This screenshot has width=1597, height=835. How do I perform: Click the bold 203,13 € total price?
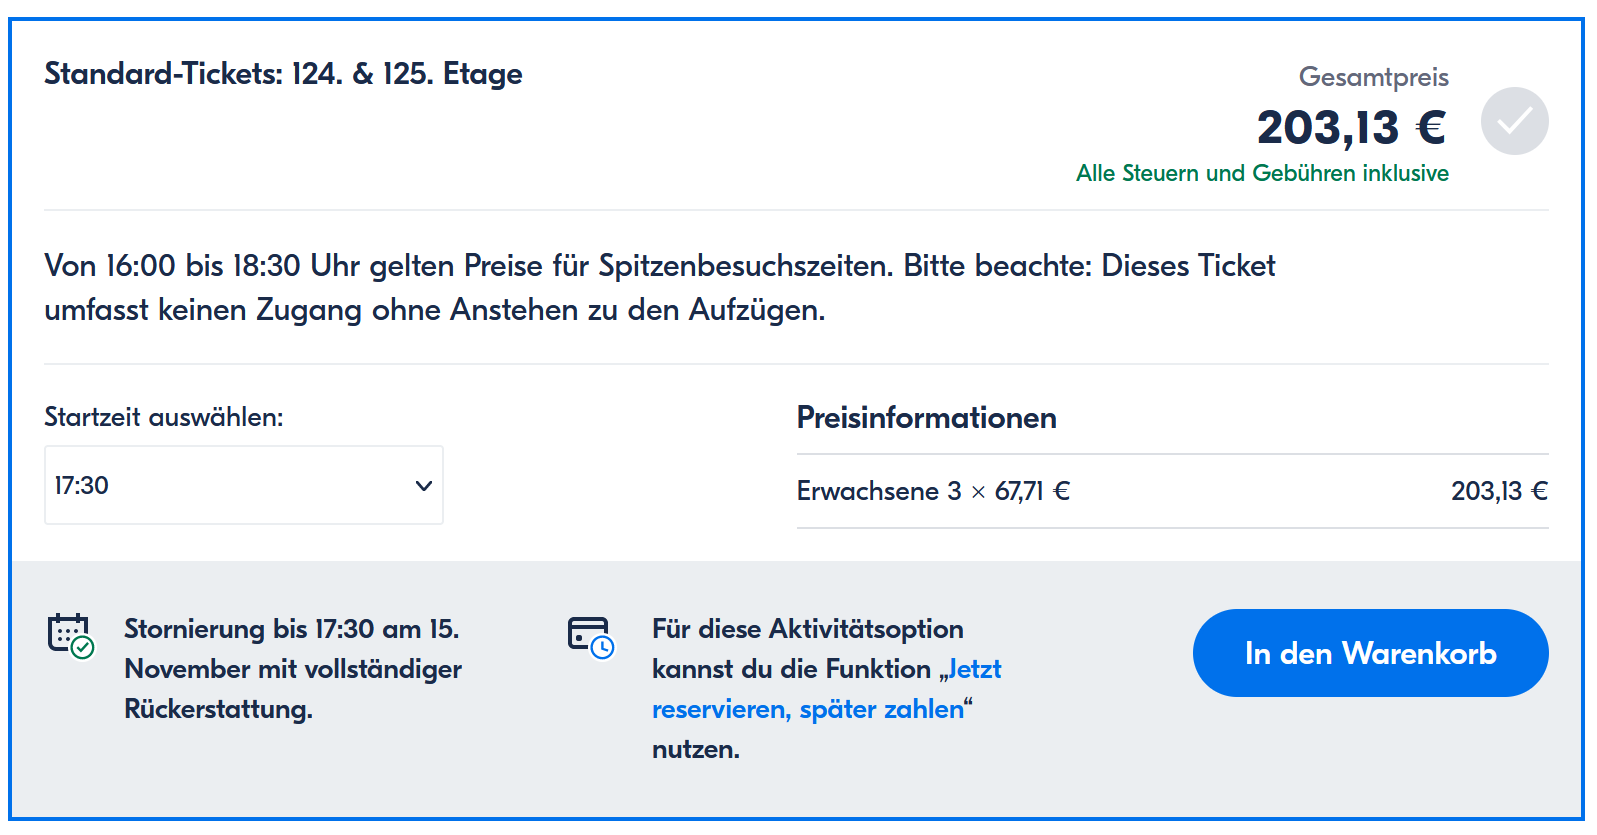point(1351,127)
